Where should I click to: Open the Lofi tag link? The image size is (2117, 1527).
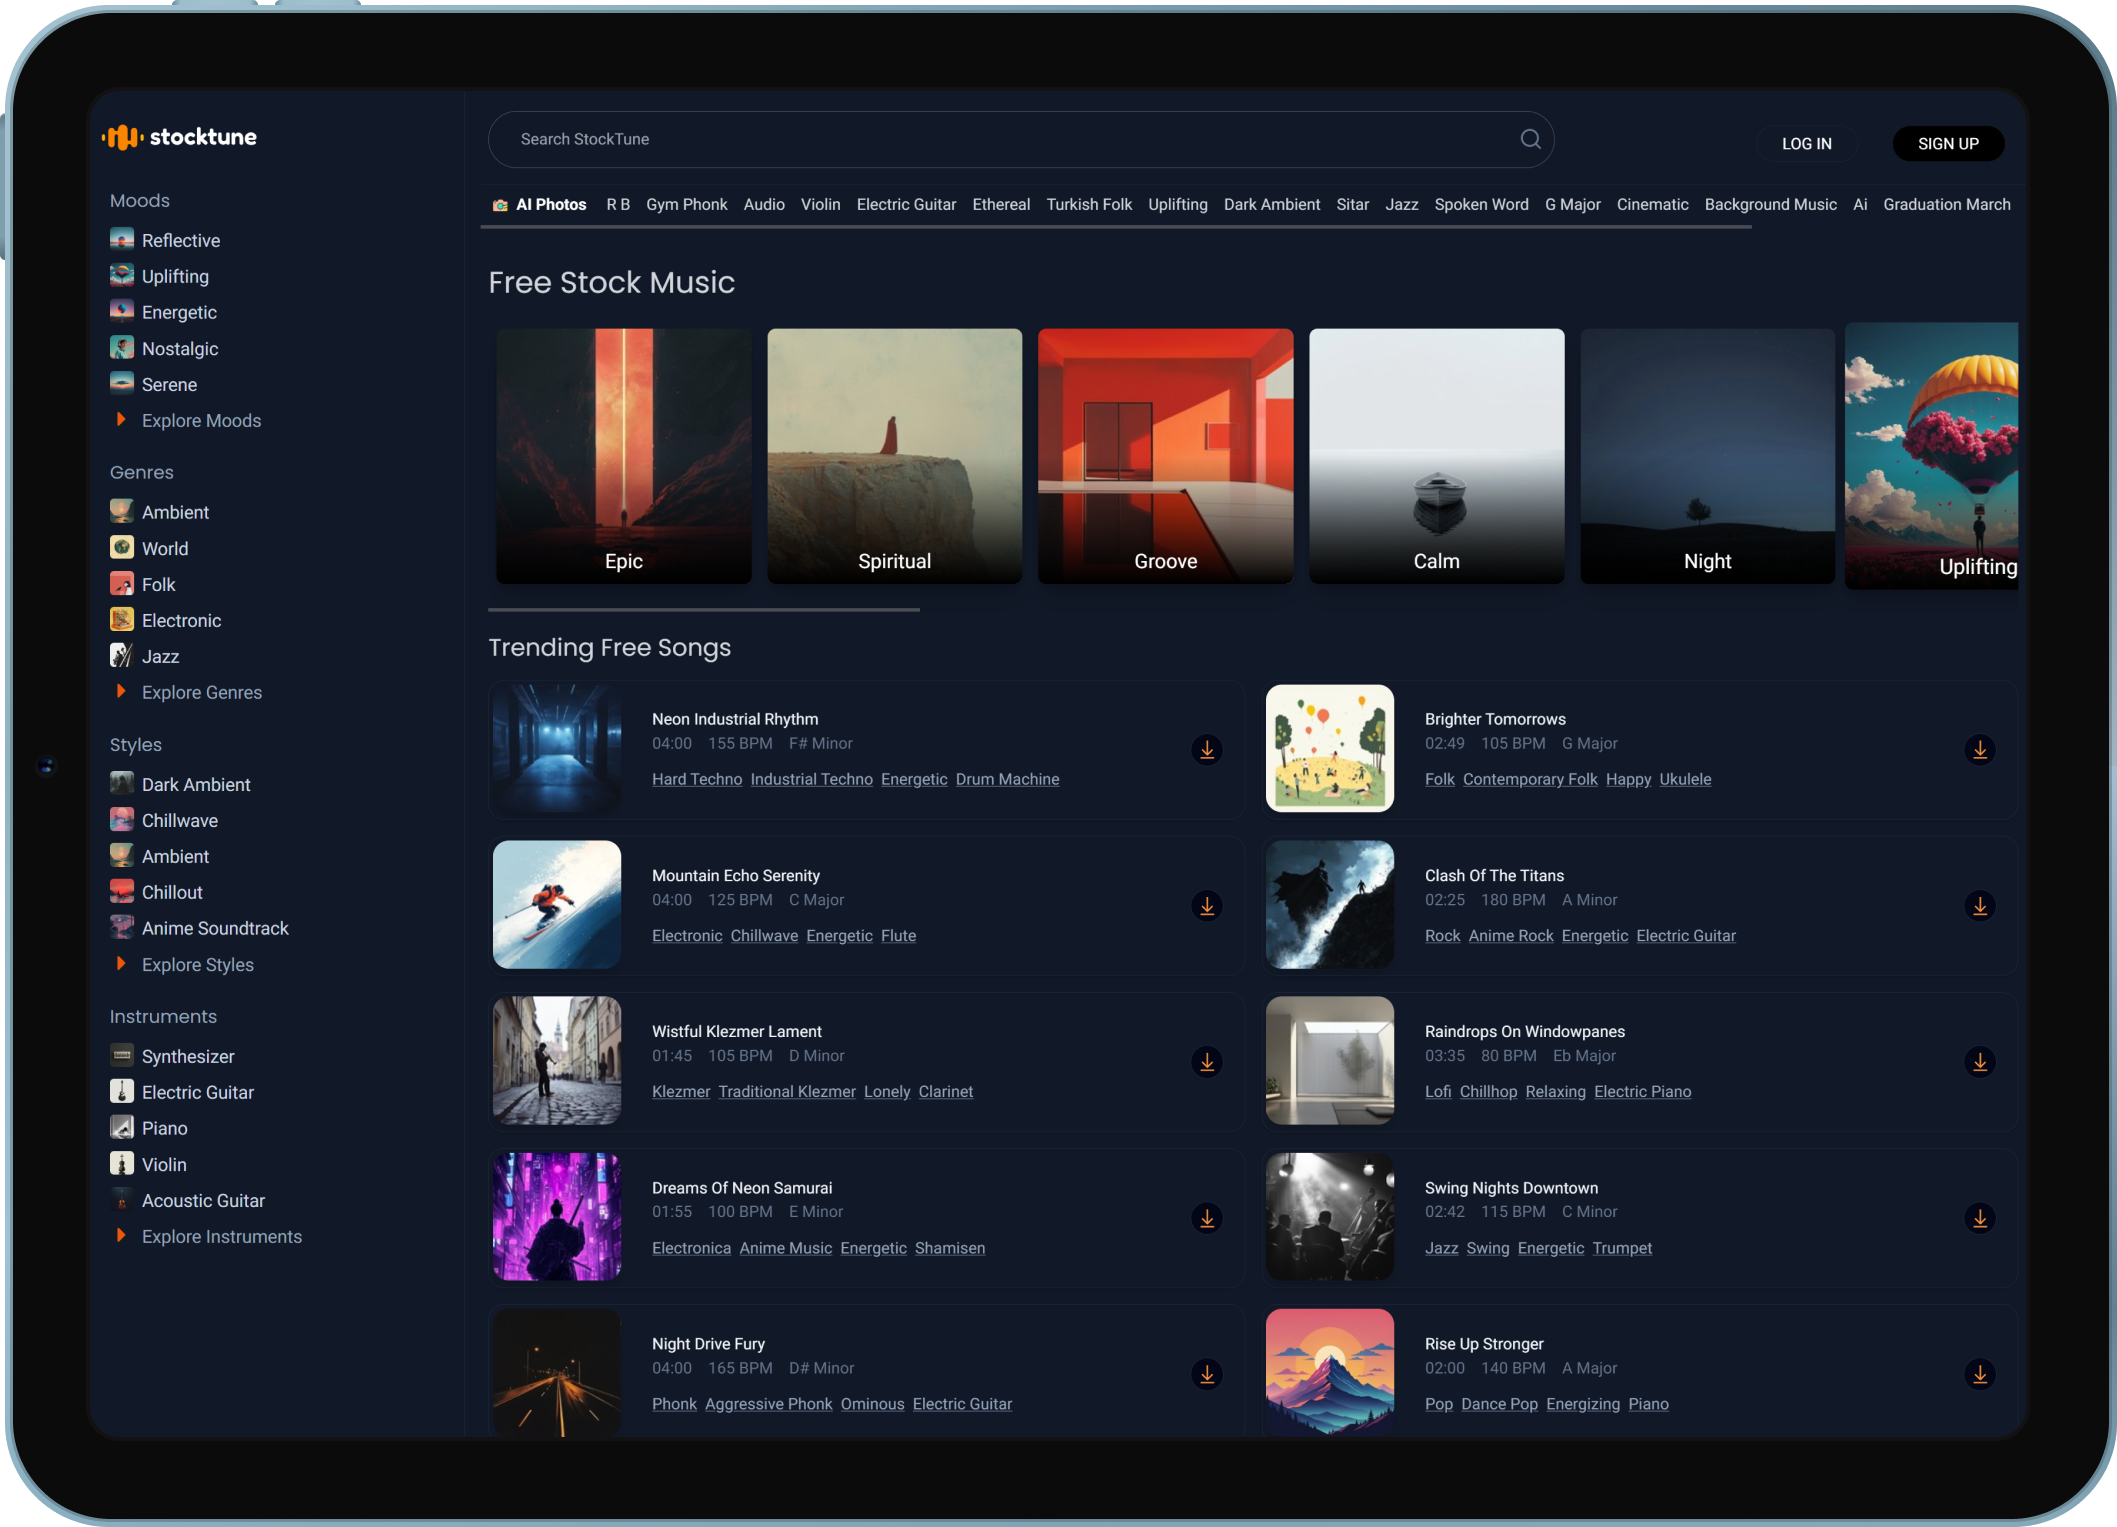click(x=1437, y=1091)
